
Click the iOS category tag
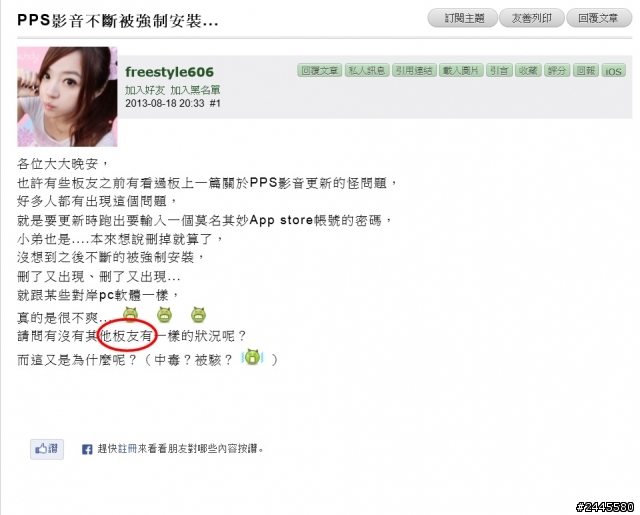[x=613, y=71]
